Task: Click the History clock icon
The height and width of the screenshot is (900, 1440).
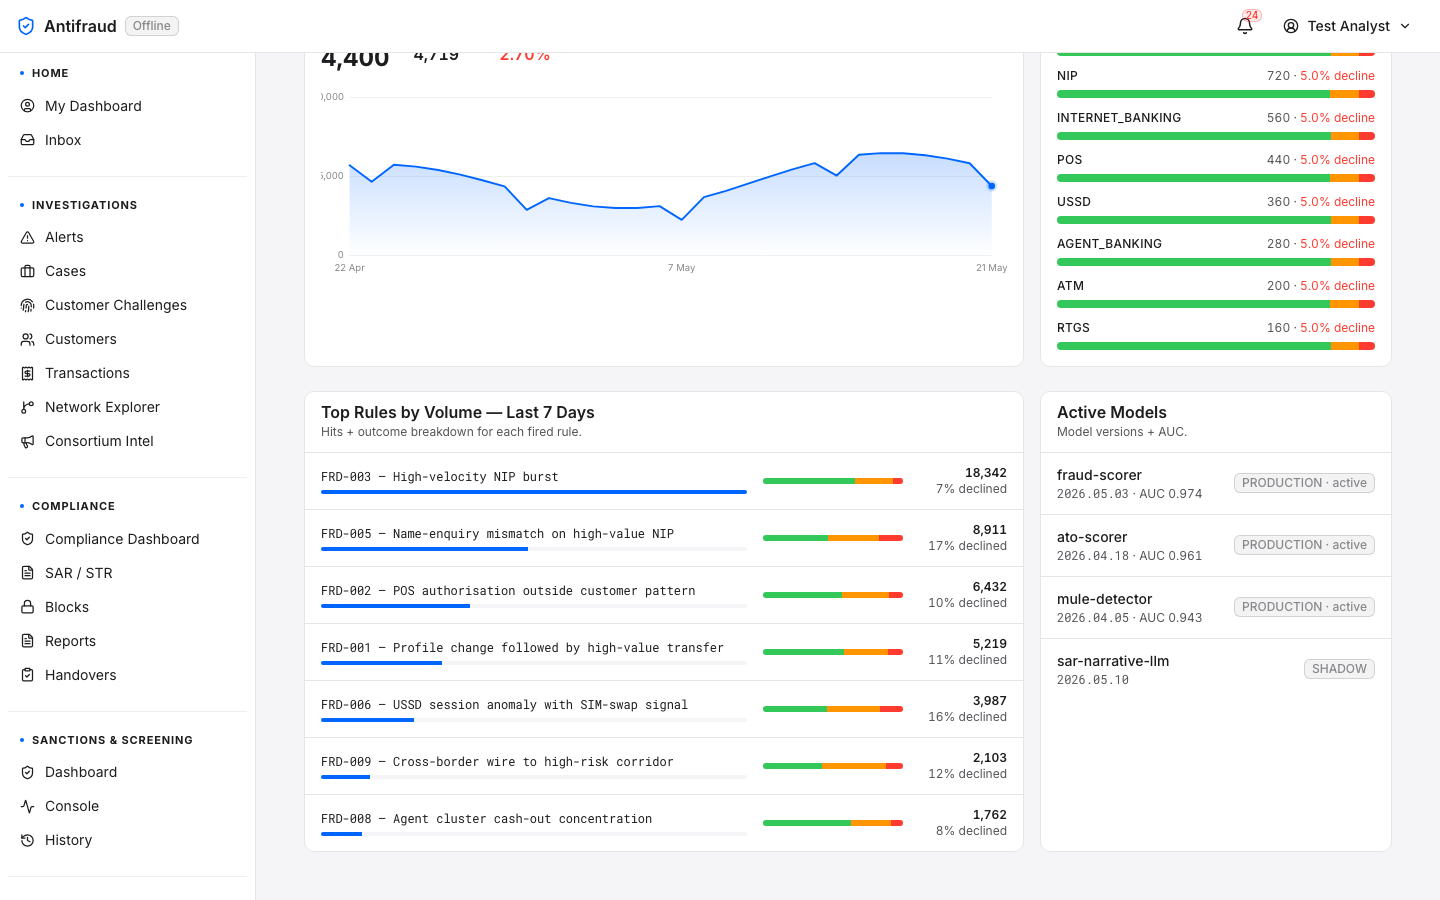Action: (28, 840)
